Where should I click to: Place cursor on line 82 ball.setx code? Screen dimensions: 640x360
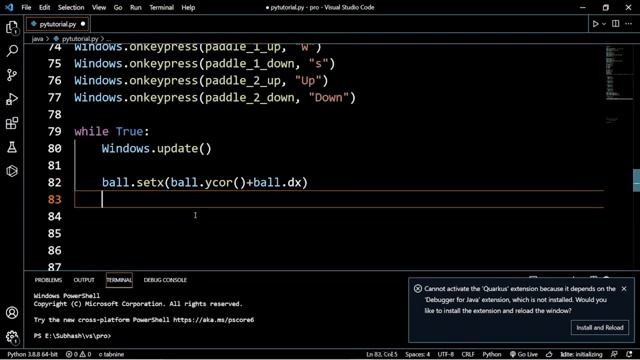pos(204,182)
